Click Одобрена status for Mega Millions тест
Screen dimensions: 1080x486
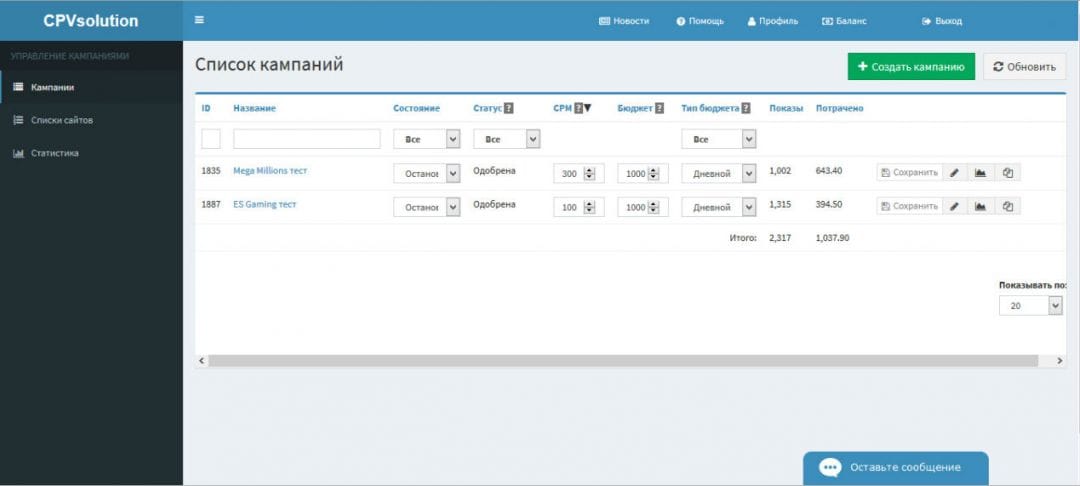(494, 171)
